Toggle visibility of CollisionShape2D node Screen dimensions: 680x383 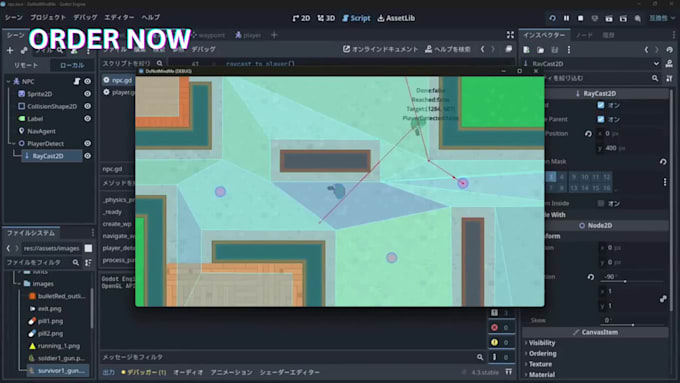[x=88, y=106]
